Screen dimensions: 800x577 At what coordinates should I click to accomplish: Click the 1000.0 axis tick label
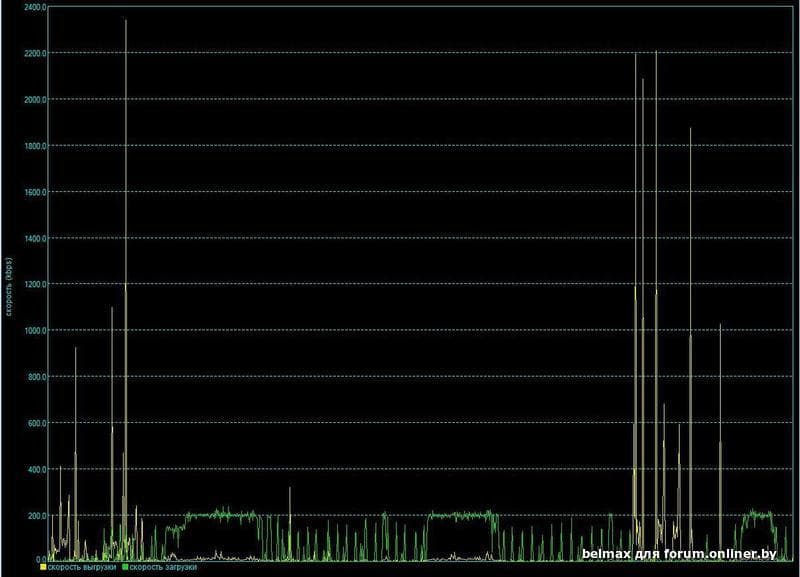35,331
